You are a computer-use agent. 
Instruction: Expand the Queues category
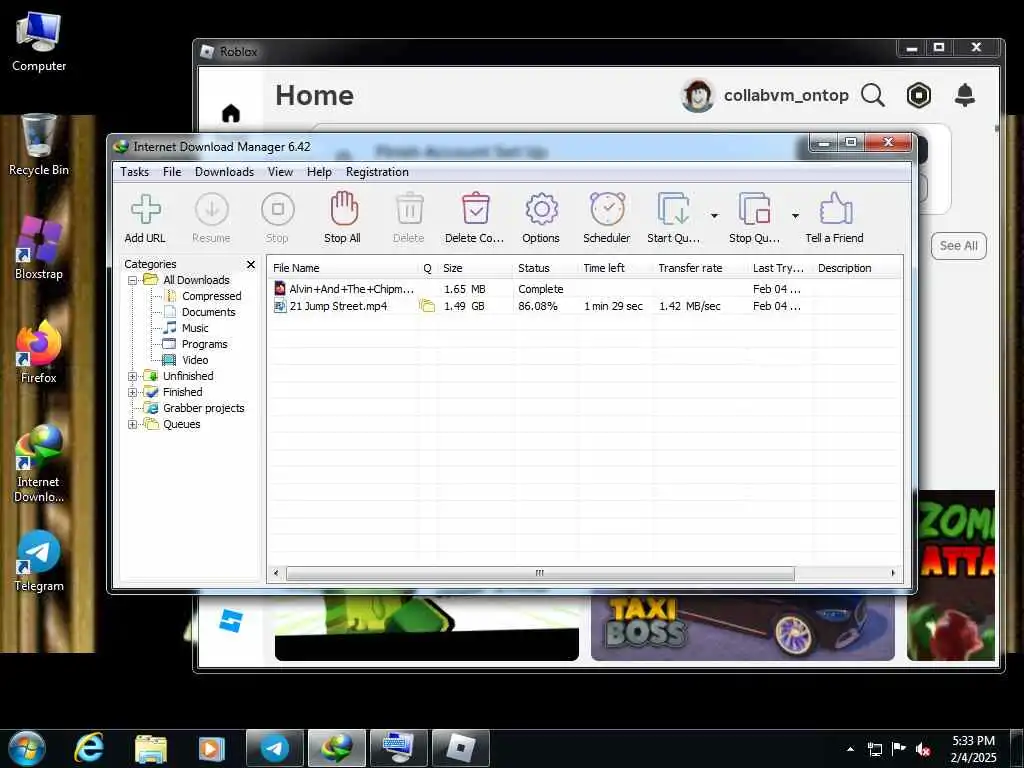(x=133, y=424)
